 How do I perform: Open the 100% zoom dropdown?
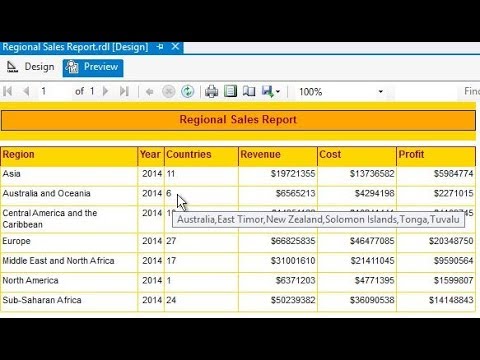(380, 91)
